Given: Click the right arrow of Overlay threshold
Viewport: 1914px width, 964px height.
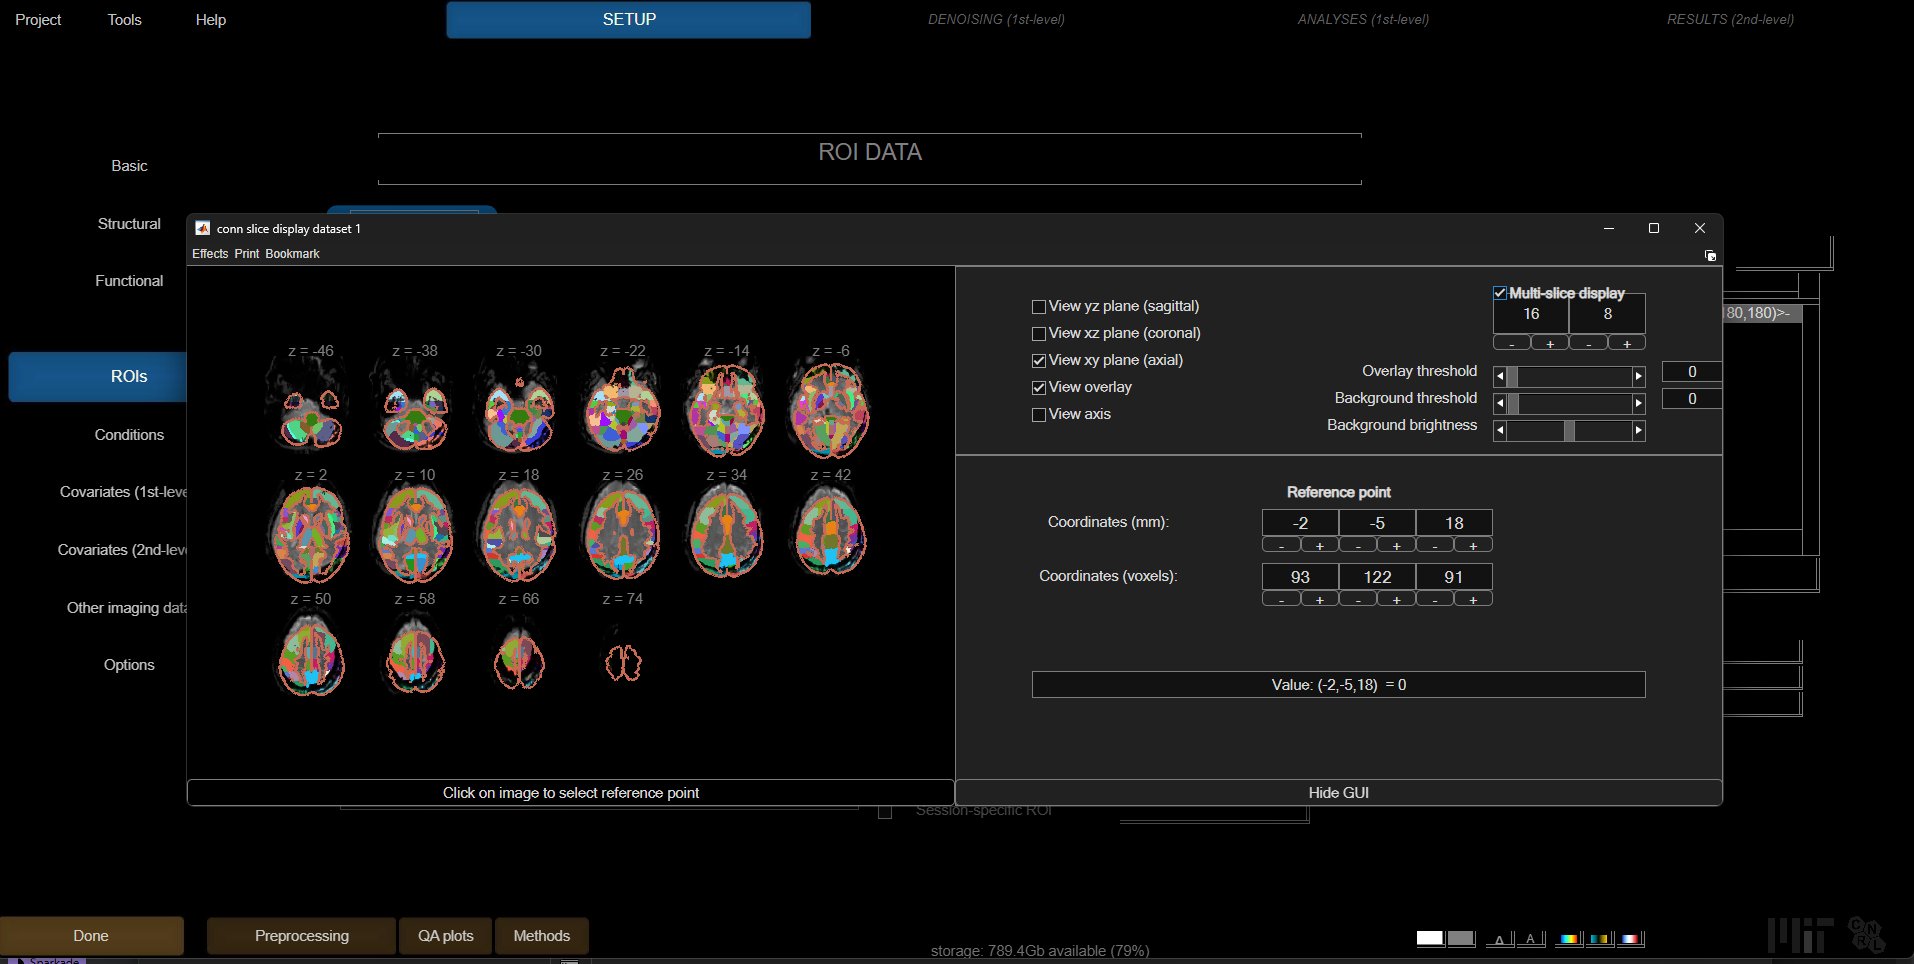Looking at the screenshot, I should tap(1638, 377).
